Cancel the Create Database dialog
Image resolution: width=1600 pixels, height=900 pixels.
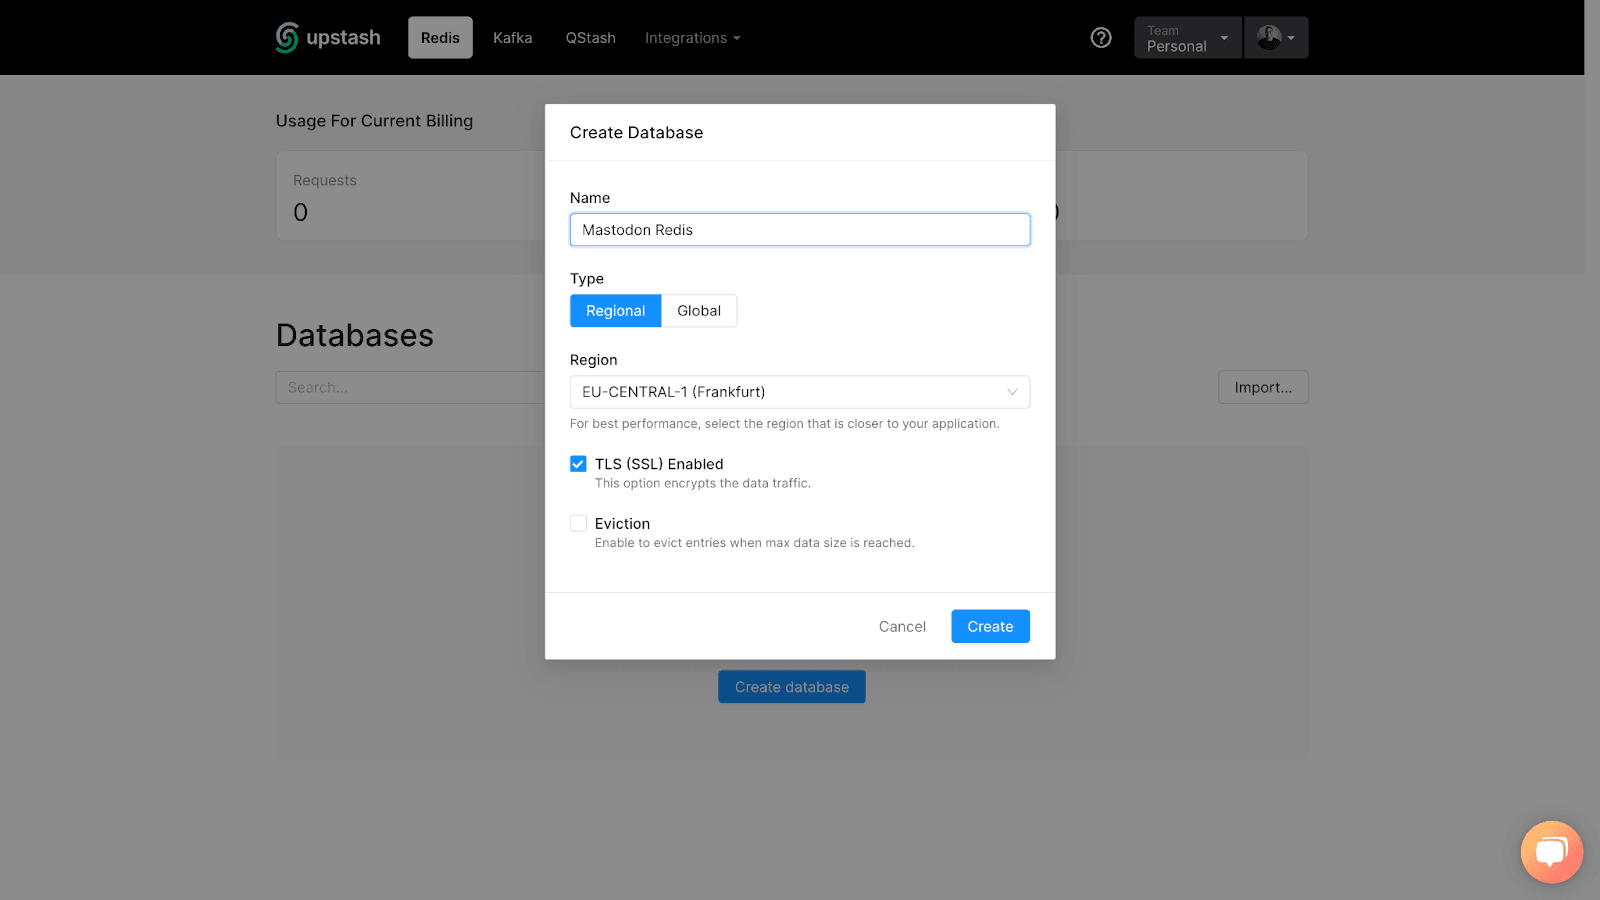pos(901,626)
